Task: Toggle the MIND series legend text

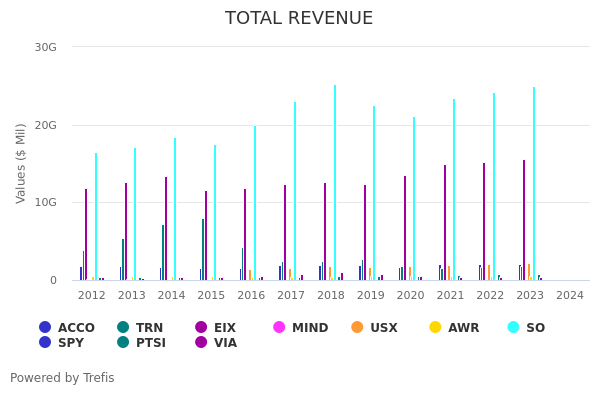Action: [309, 327]
